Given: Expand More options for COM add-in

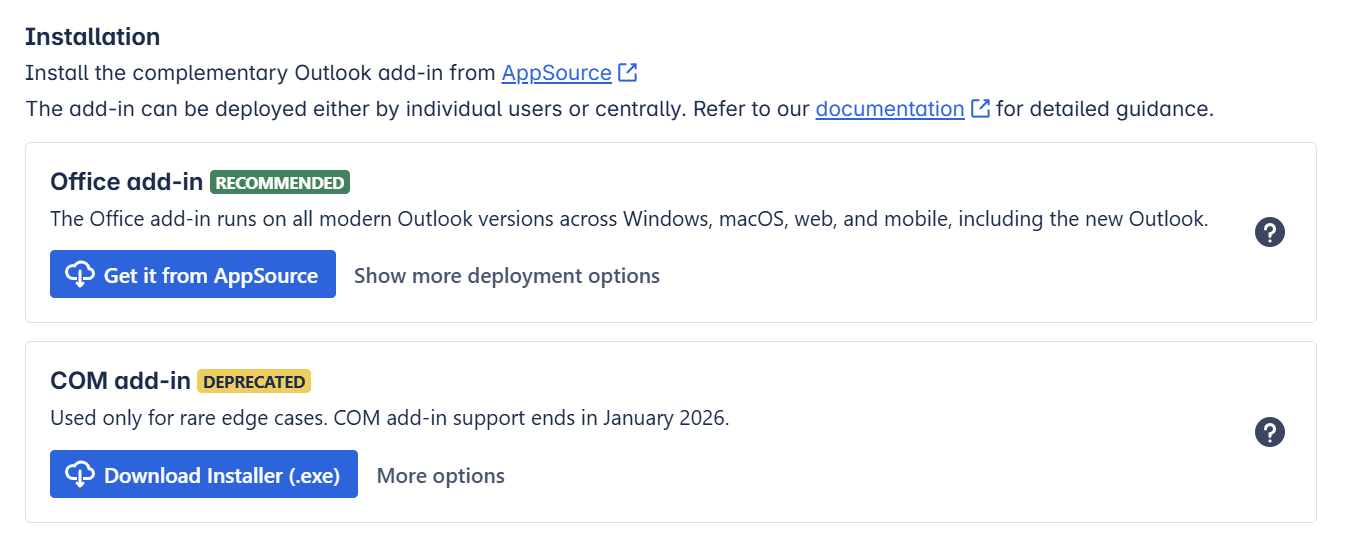Looking at the screenshot, I should (440, 476).
